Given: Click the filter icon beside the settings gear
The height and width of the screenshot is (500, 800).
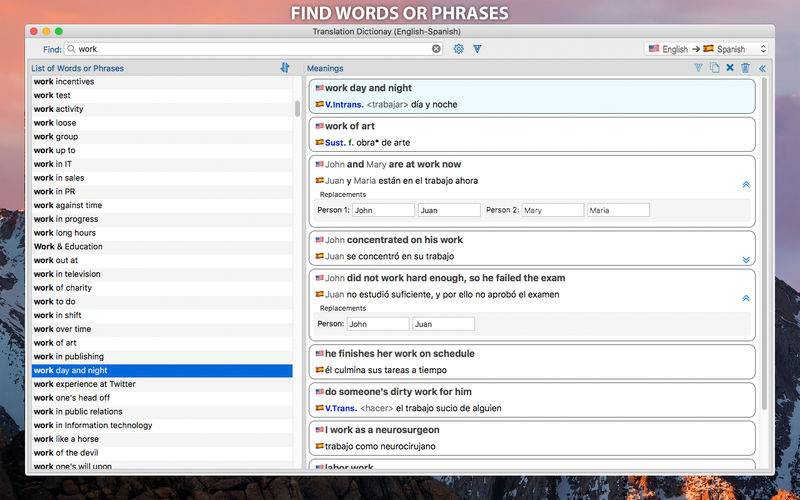Looking at the screenshot, I should pos(477,48).
